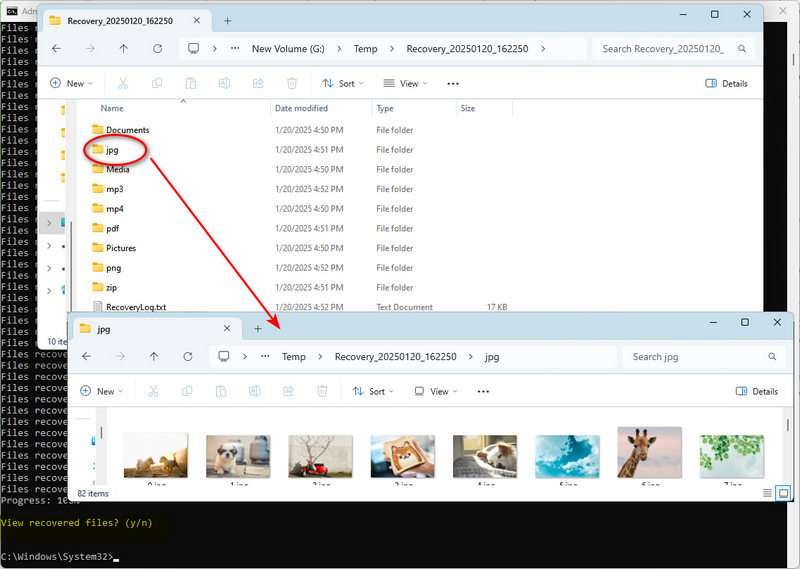
Task: Click the Cut icon in jpg window toolbar
Action: coord(153,391)
